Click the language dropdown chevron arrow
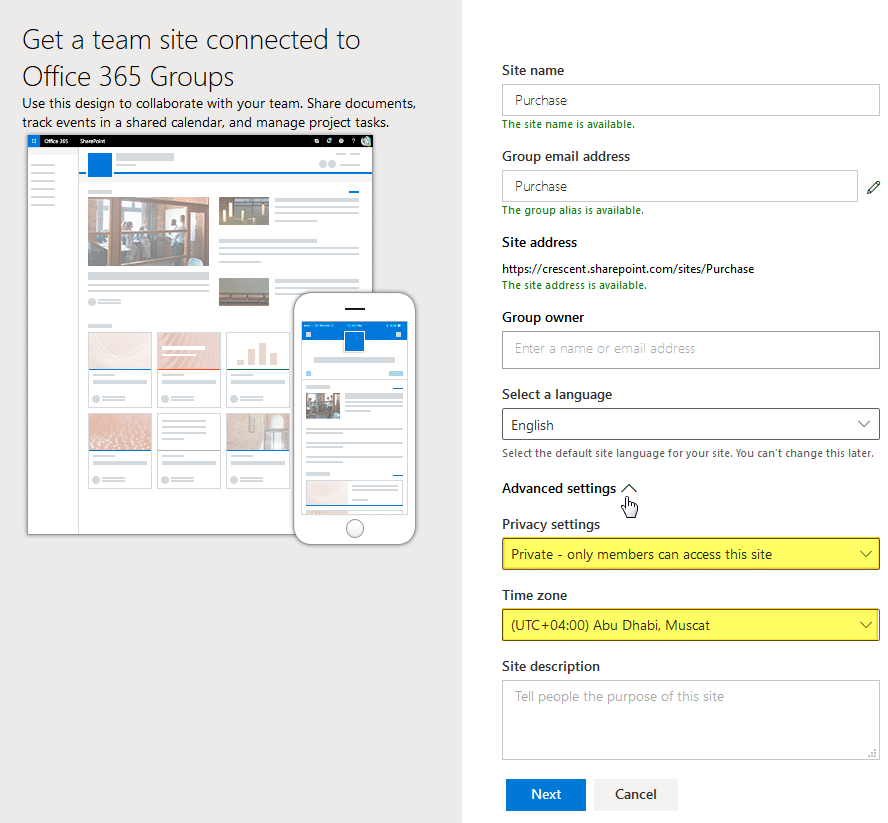 (x=863, y=424)
